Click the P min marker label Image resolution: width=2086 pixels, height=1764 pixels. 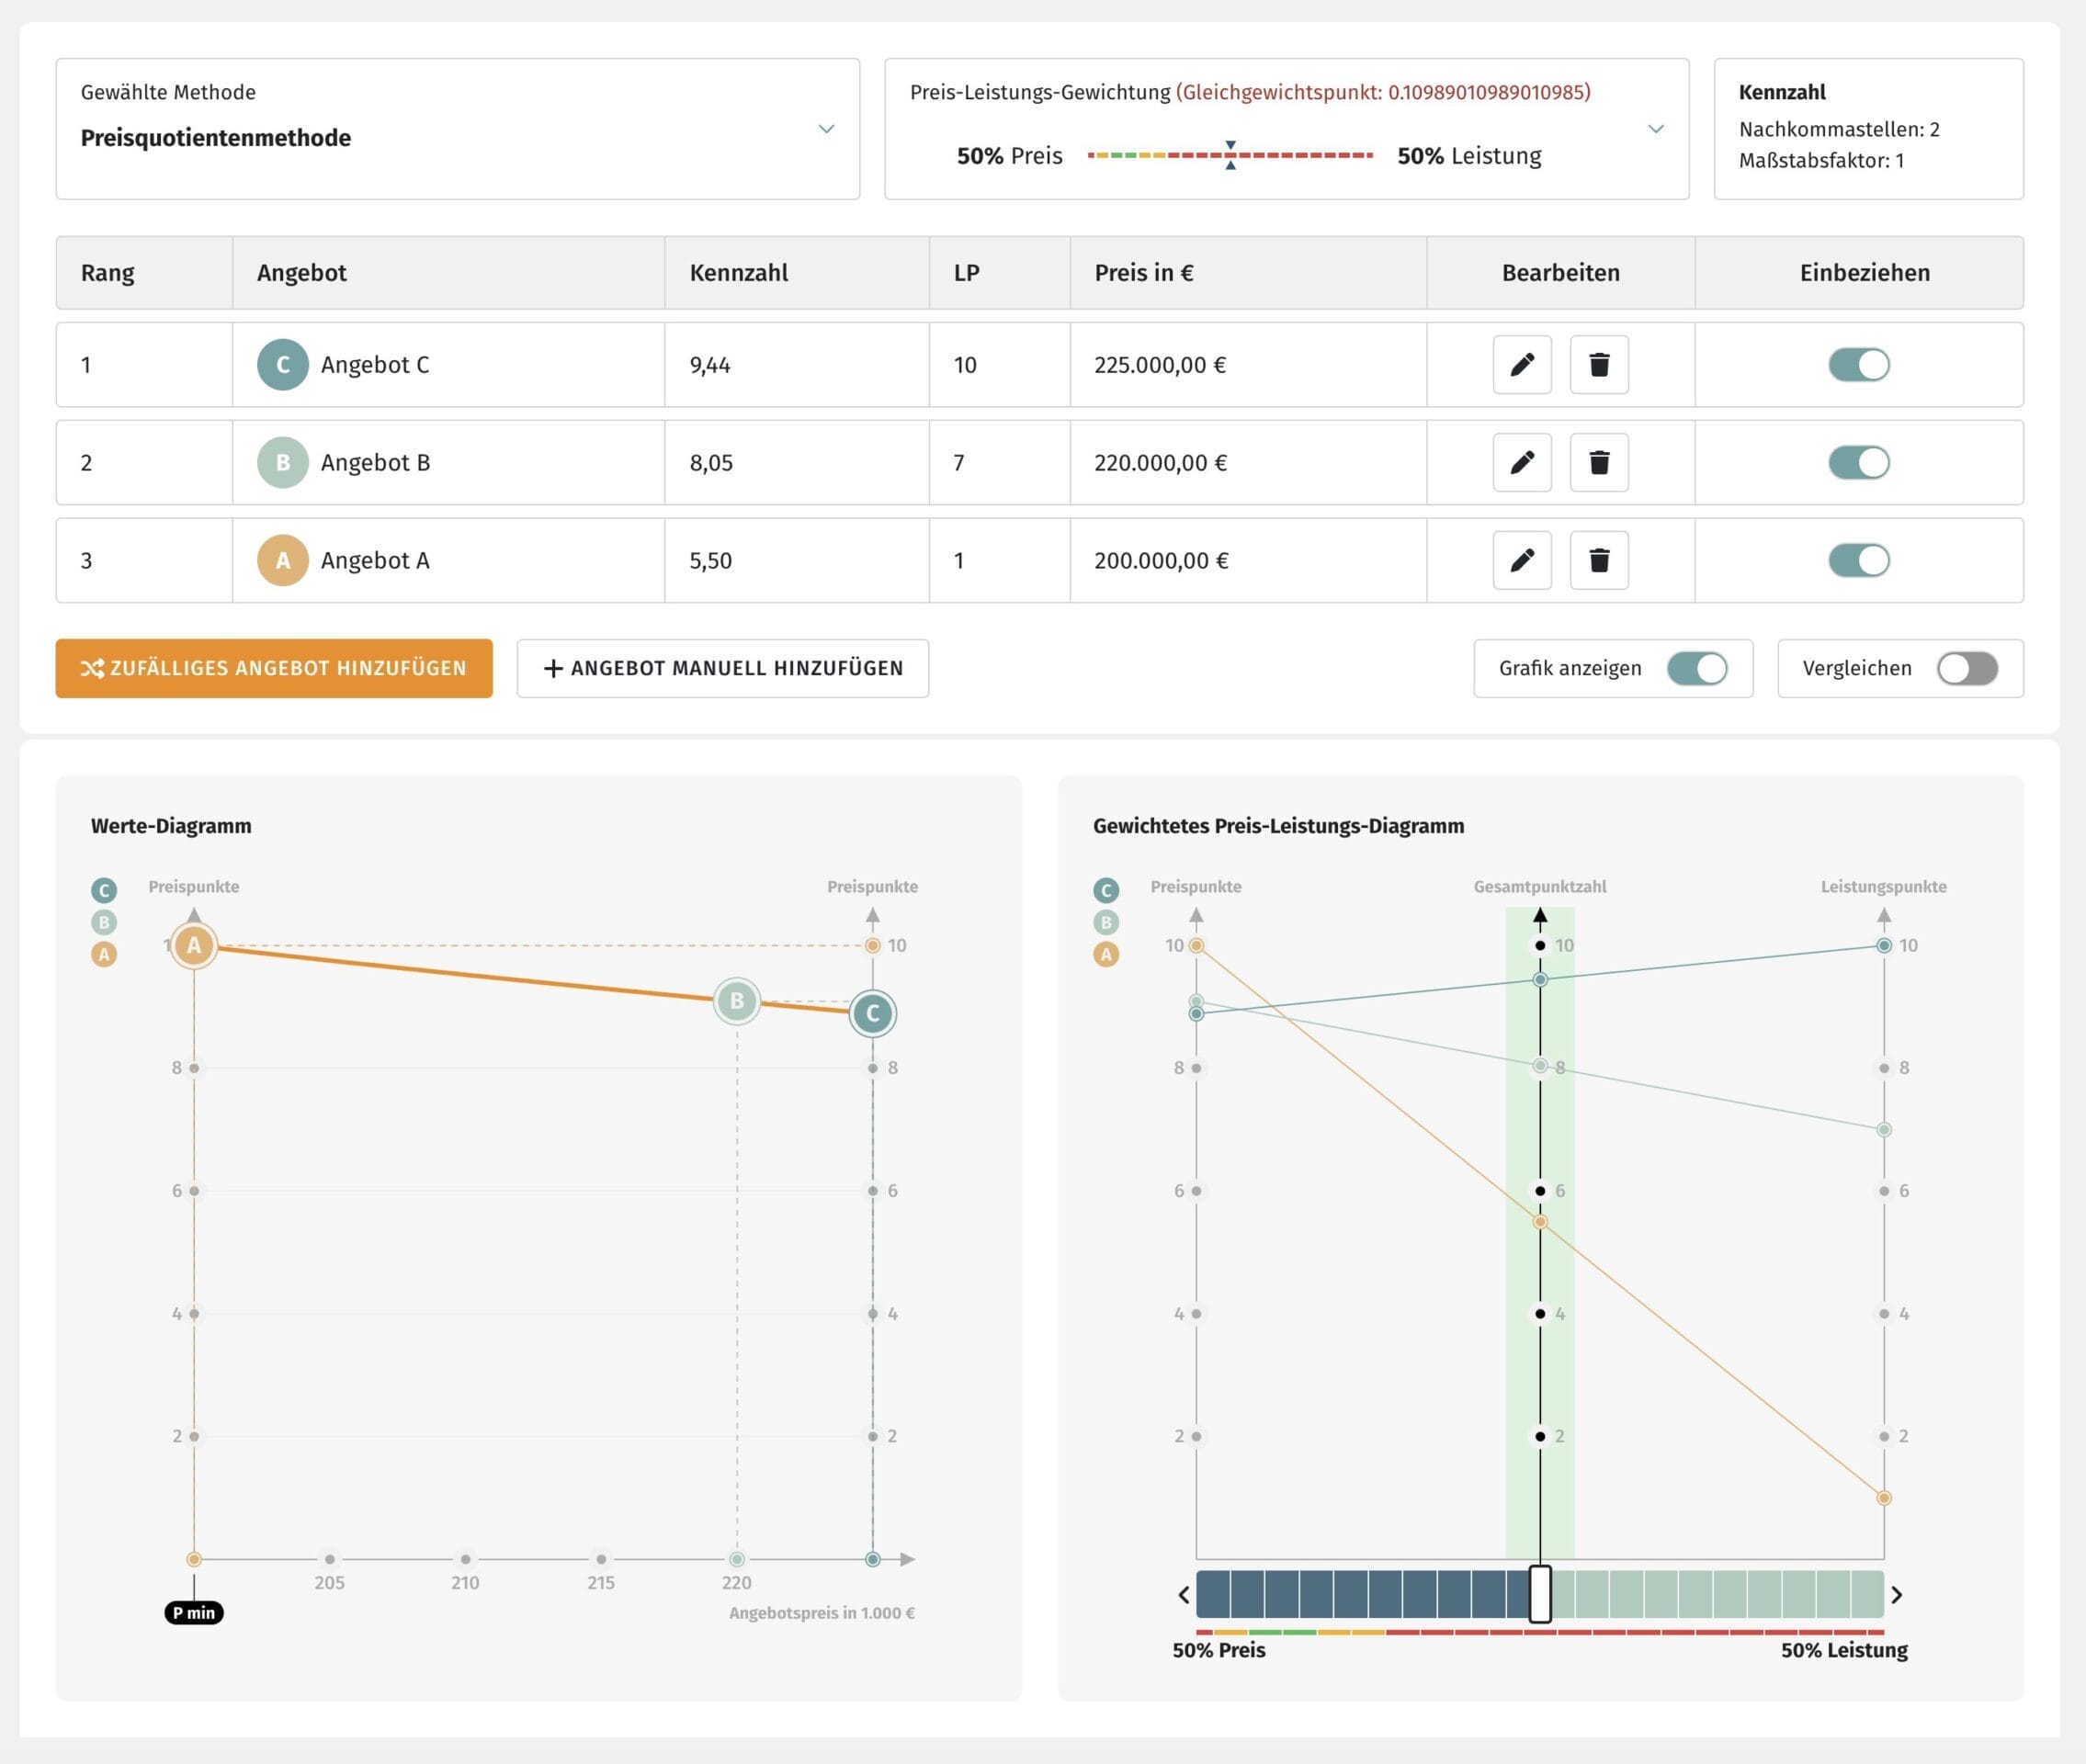(194, 1613)
